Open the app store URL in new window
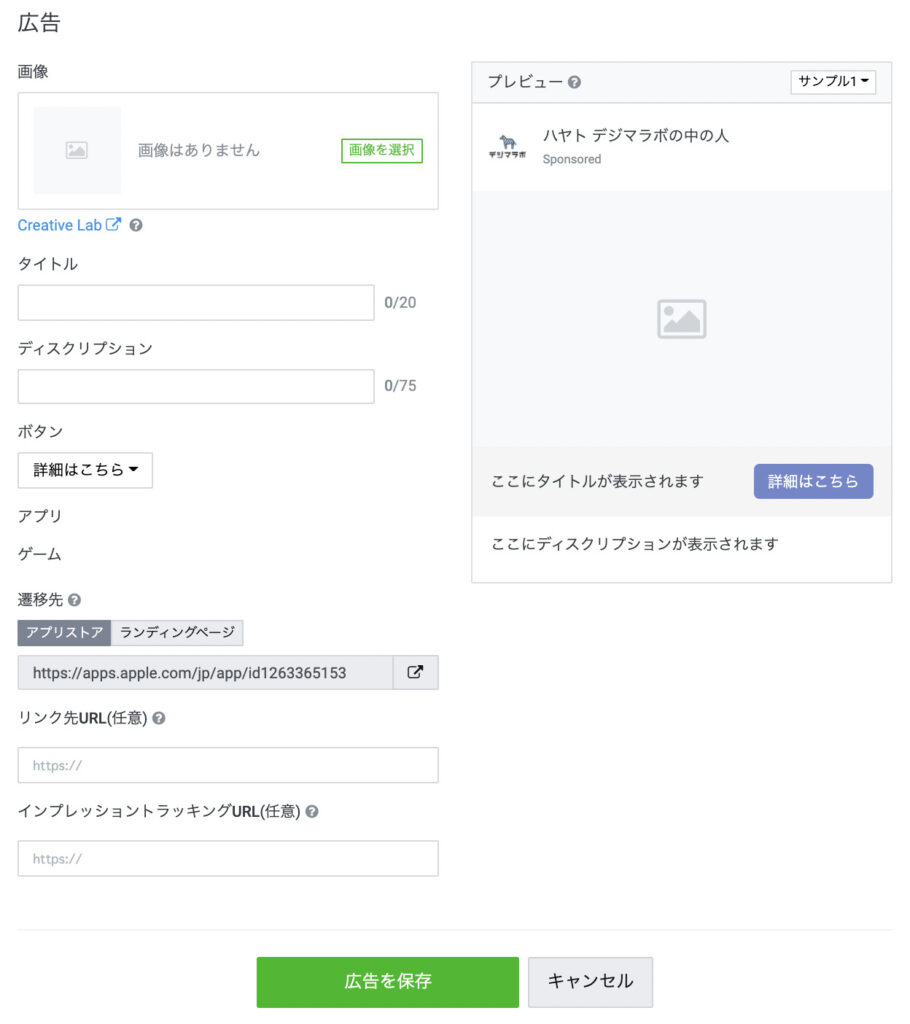Screen dimensions: 910x1024 point(415,672)
